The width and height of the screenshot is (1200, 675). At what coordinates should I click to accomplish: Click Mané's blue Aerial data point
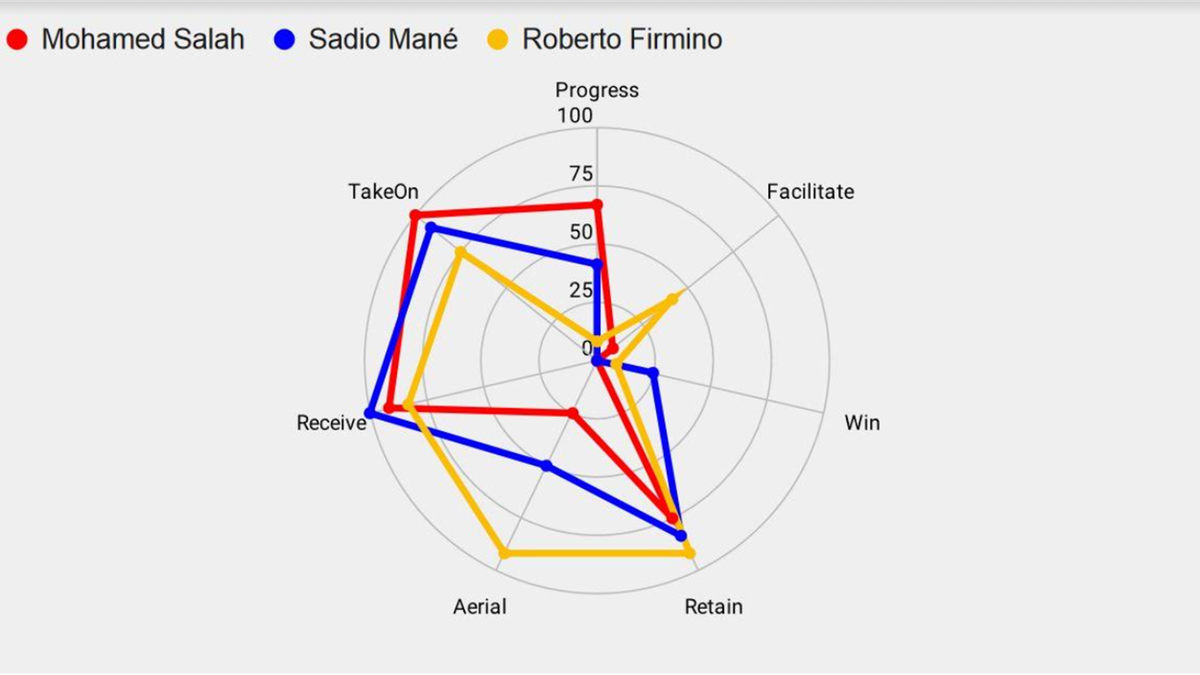click(546, 465)
